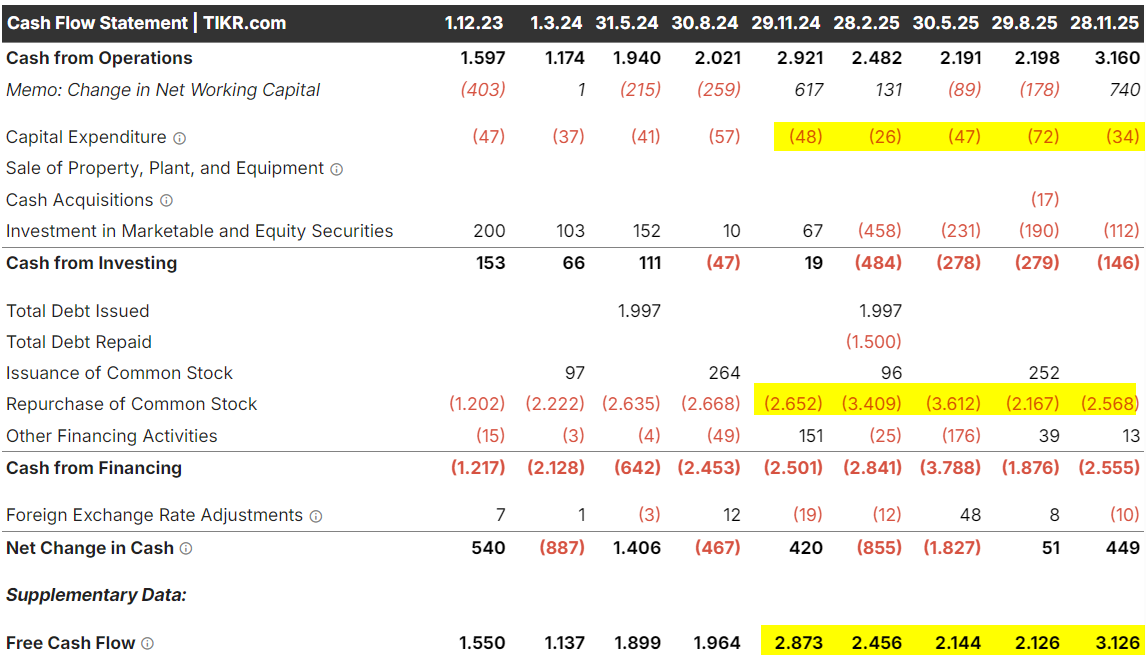Screen dimensions: 1146x655
Task: Select Other Financing Activities value 151
Action: pyautogui.click(x=809, y=436)
